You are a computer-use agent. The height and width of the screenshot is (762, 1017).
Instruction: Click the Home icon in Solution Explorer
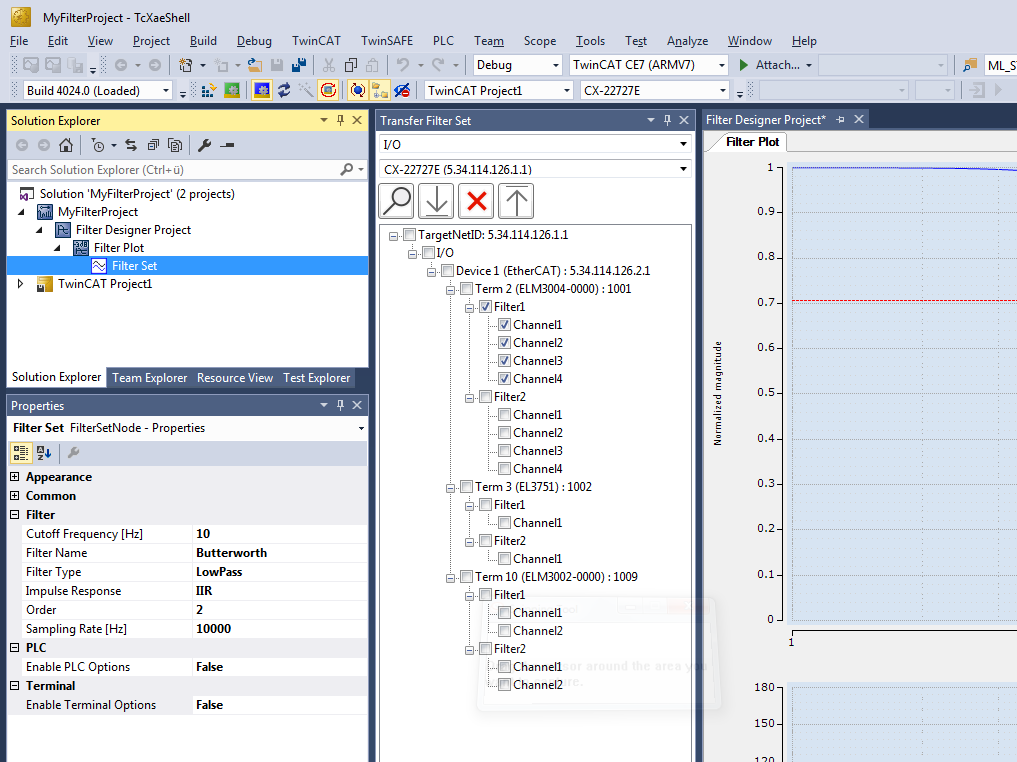66,145
